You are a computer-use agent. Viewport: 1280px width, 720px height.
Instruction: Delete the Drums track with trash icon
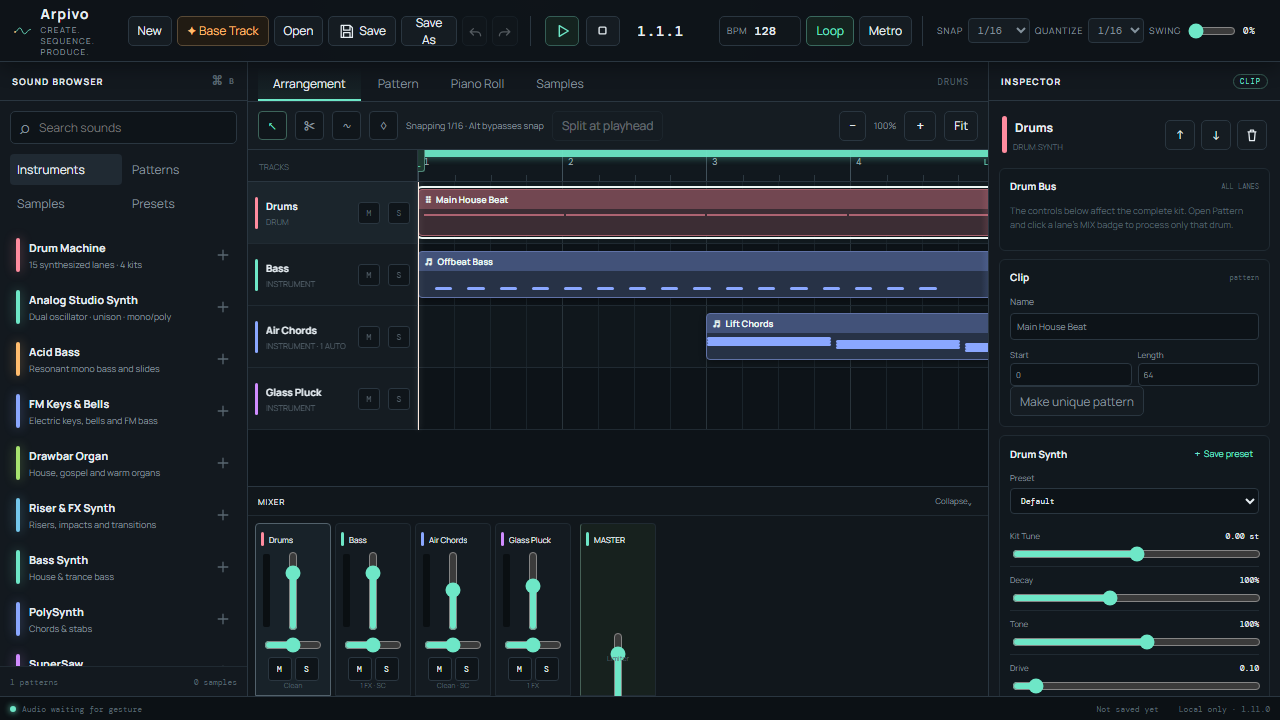tap(1253, 135)
